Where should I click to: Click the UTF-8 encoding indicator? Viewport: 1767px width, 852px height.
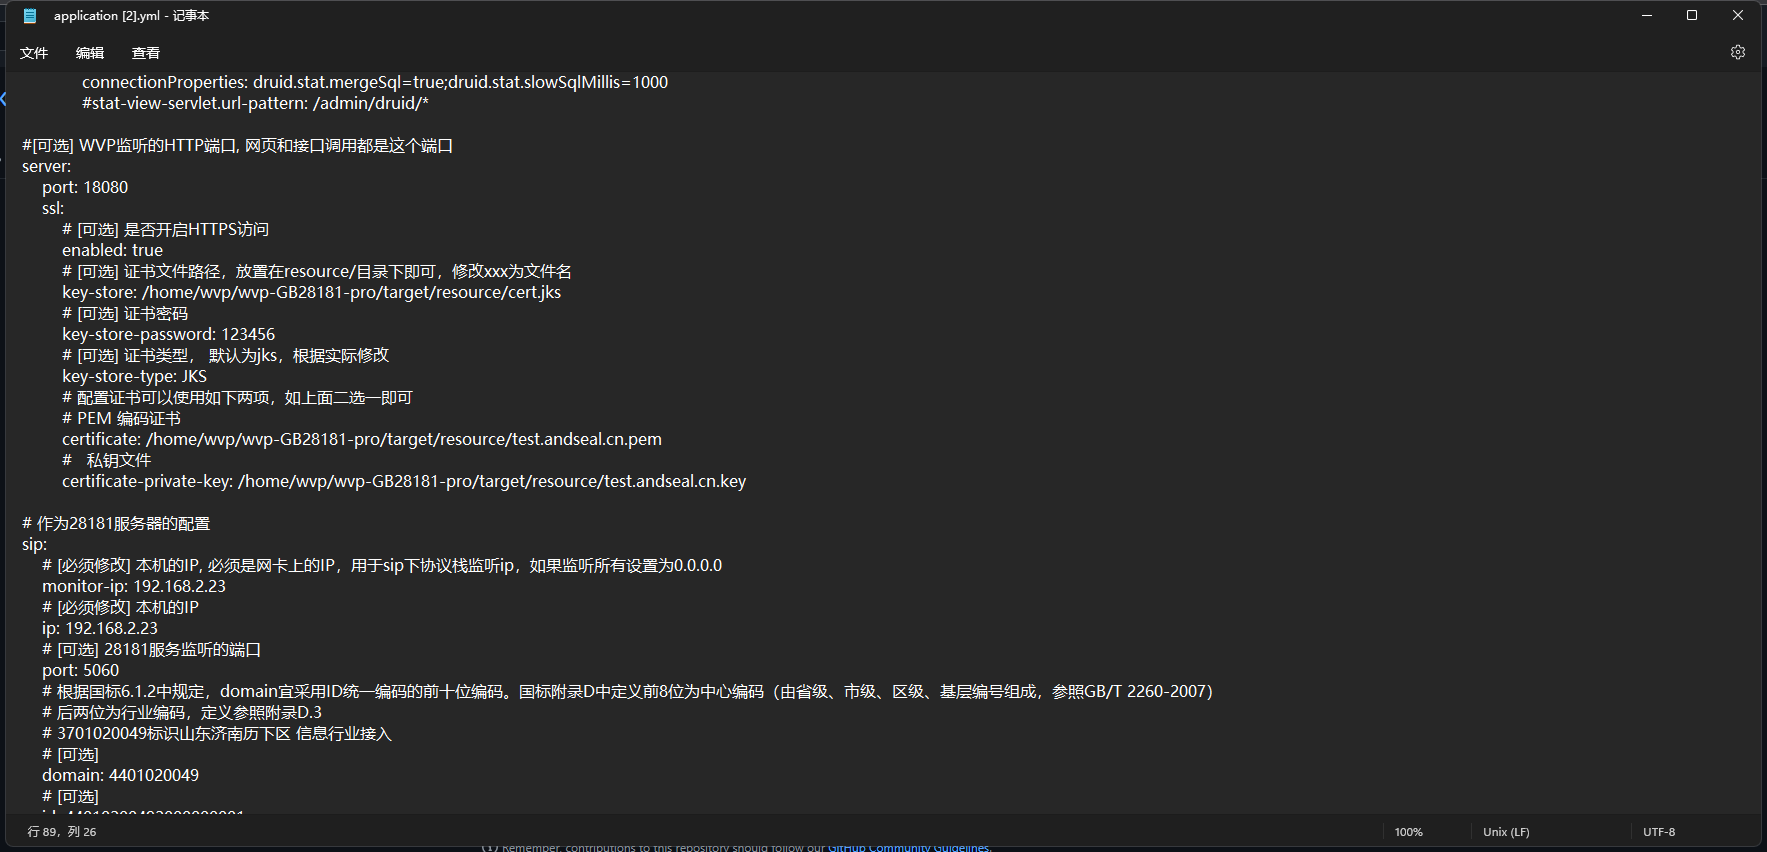coord(1659,832)
